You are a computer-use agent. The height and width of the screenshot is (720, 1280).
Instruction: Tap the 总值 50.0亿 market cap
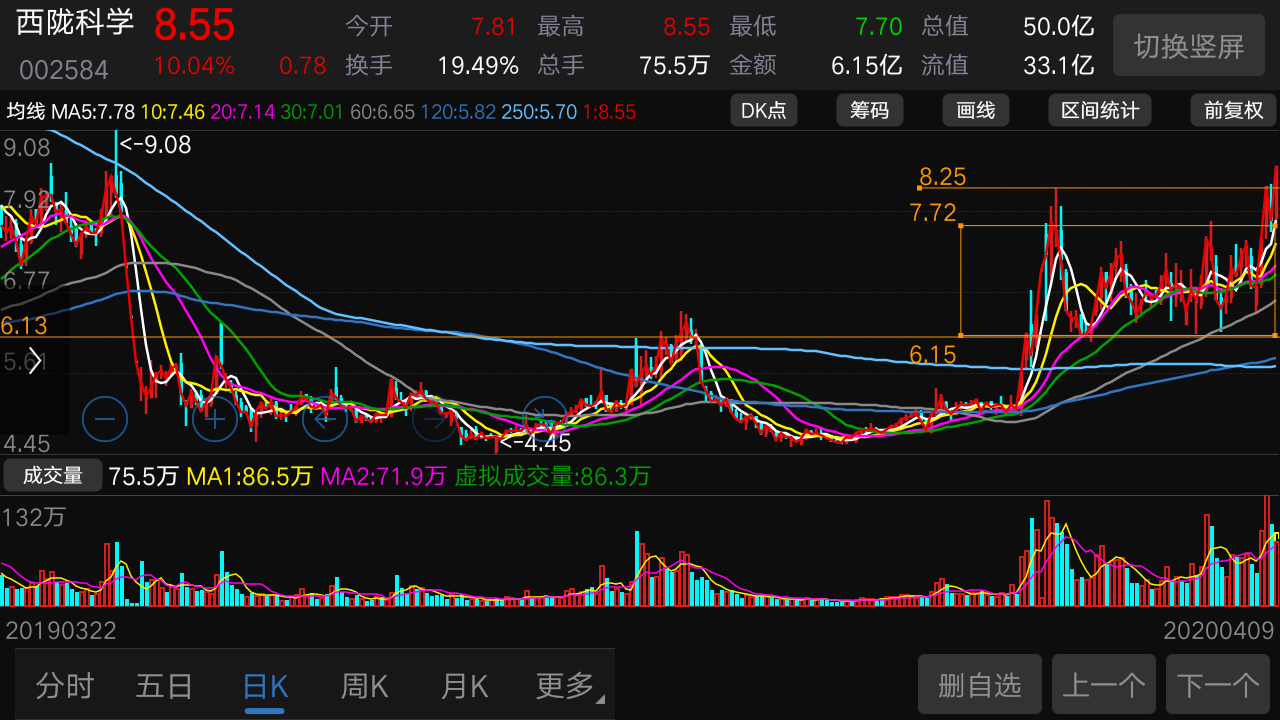point(1059,27)
